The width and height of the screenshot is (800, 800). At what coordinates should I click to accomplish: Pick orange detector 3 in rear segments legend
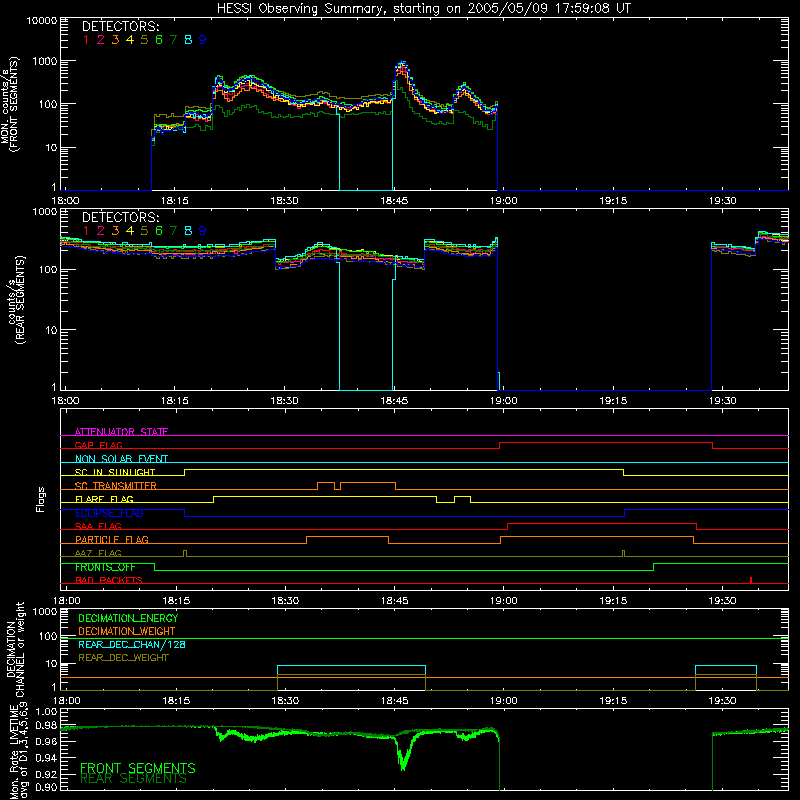(115, 231)
